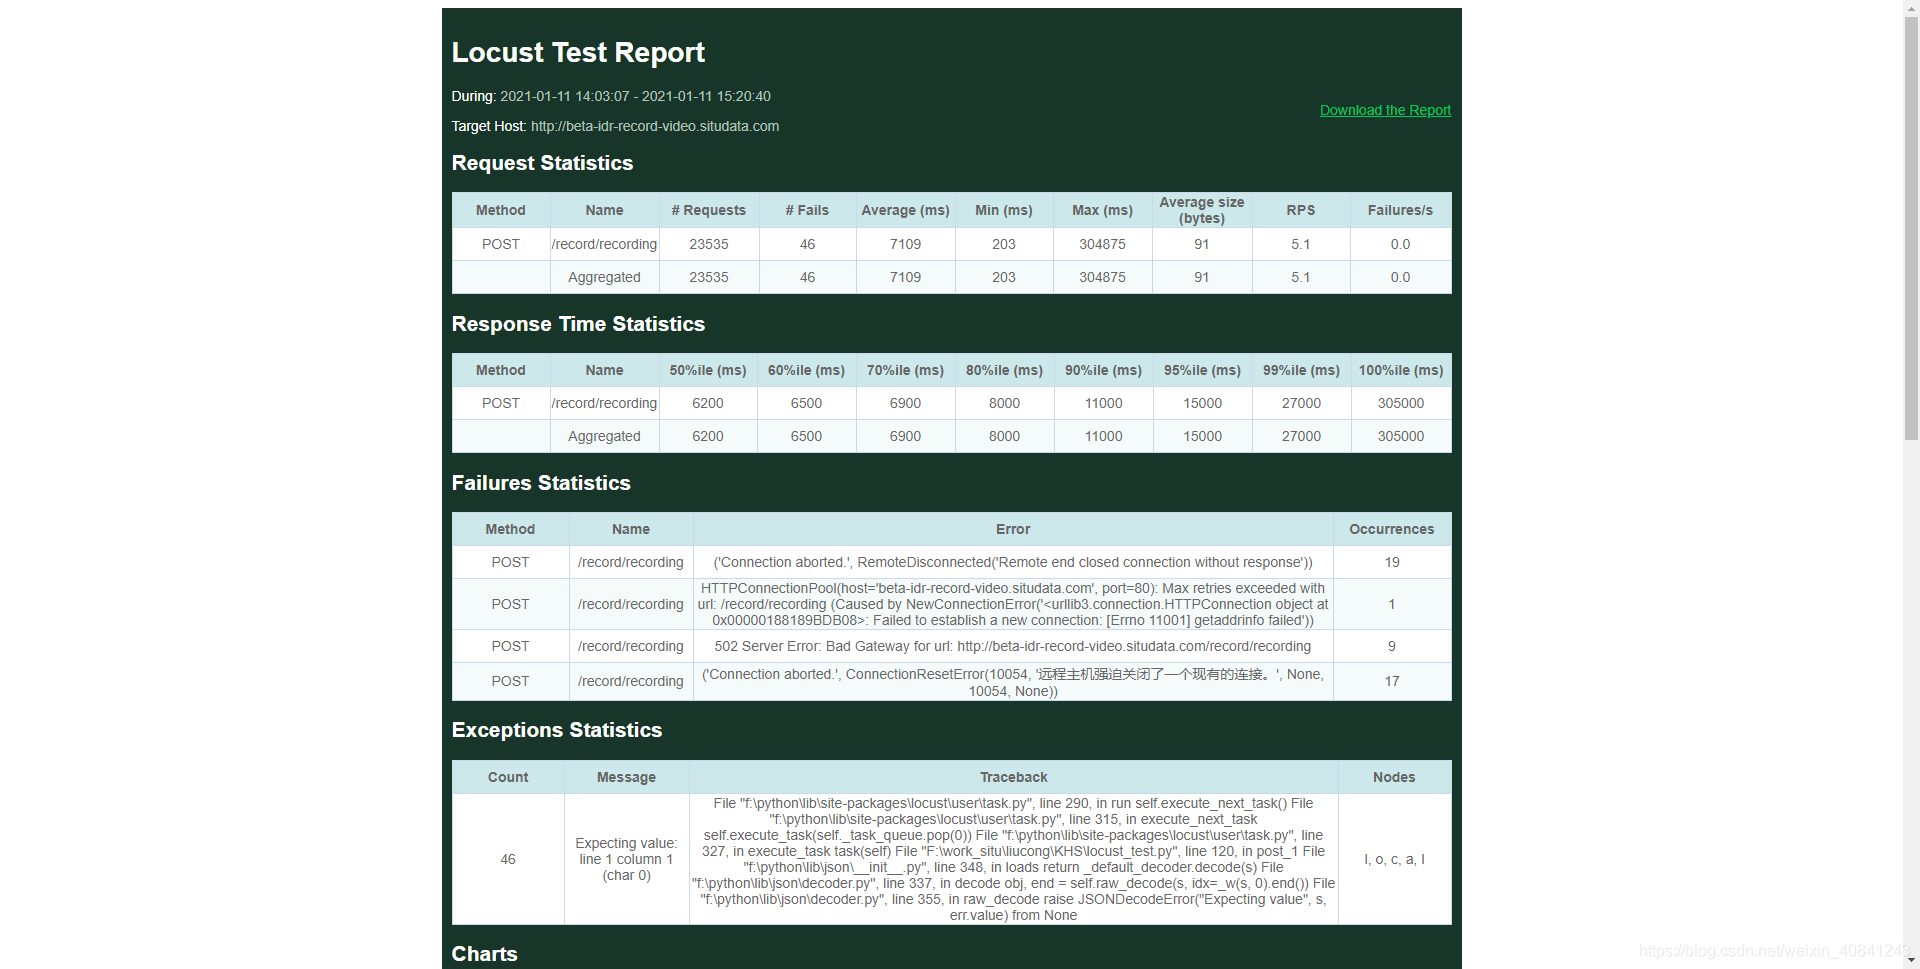Click the Request Statistics heading

click(542, 163)
